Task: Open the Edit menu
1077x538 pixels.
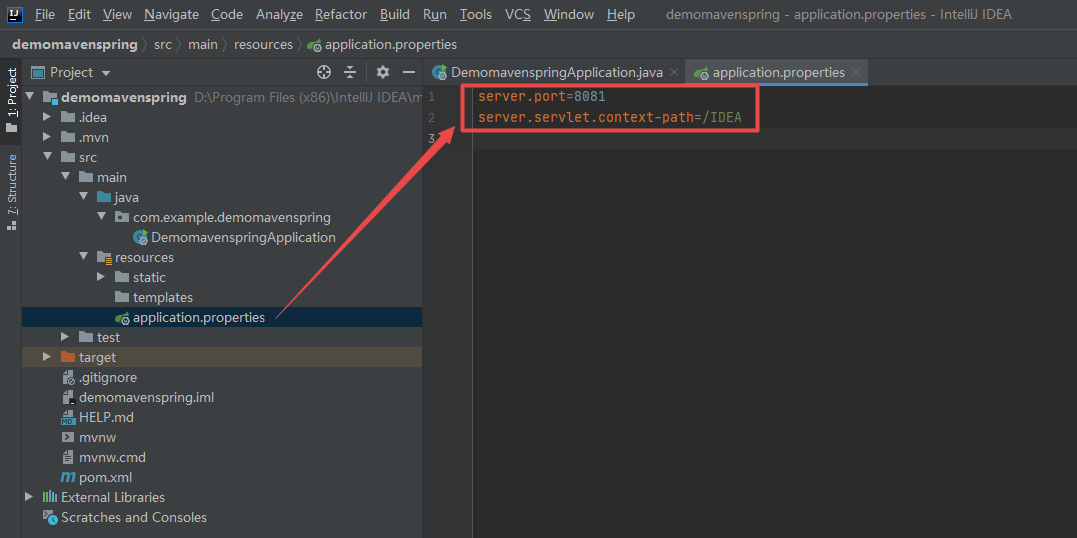Action: click(x=80, y=14)
